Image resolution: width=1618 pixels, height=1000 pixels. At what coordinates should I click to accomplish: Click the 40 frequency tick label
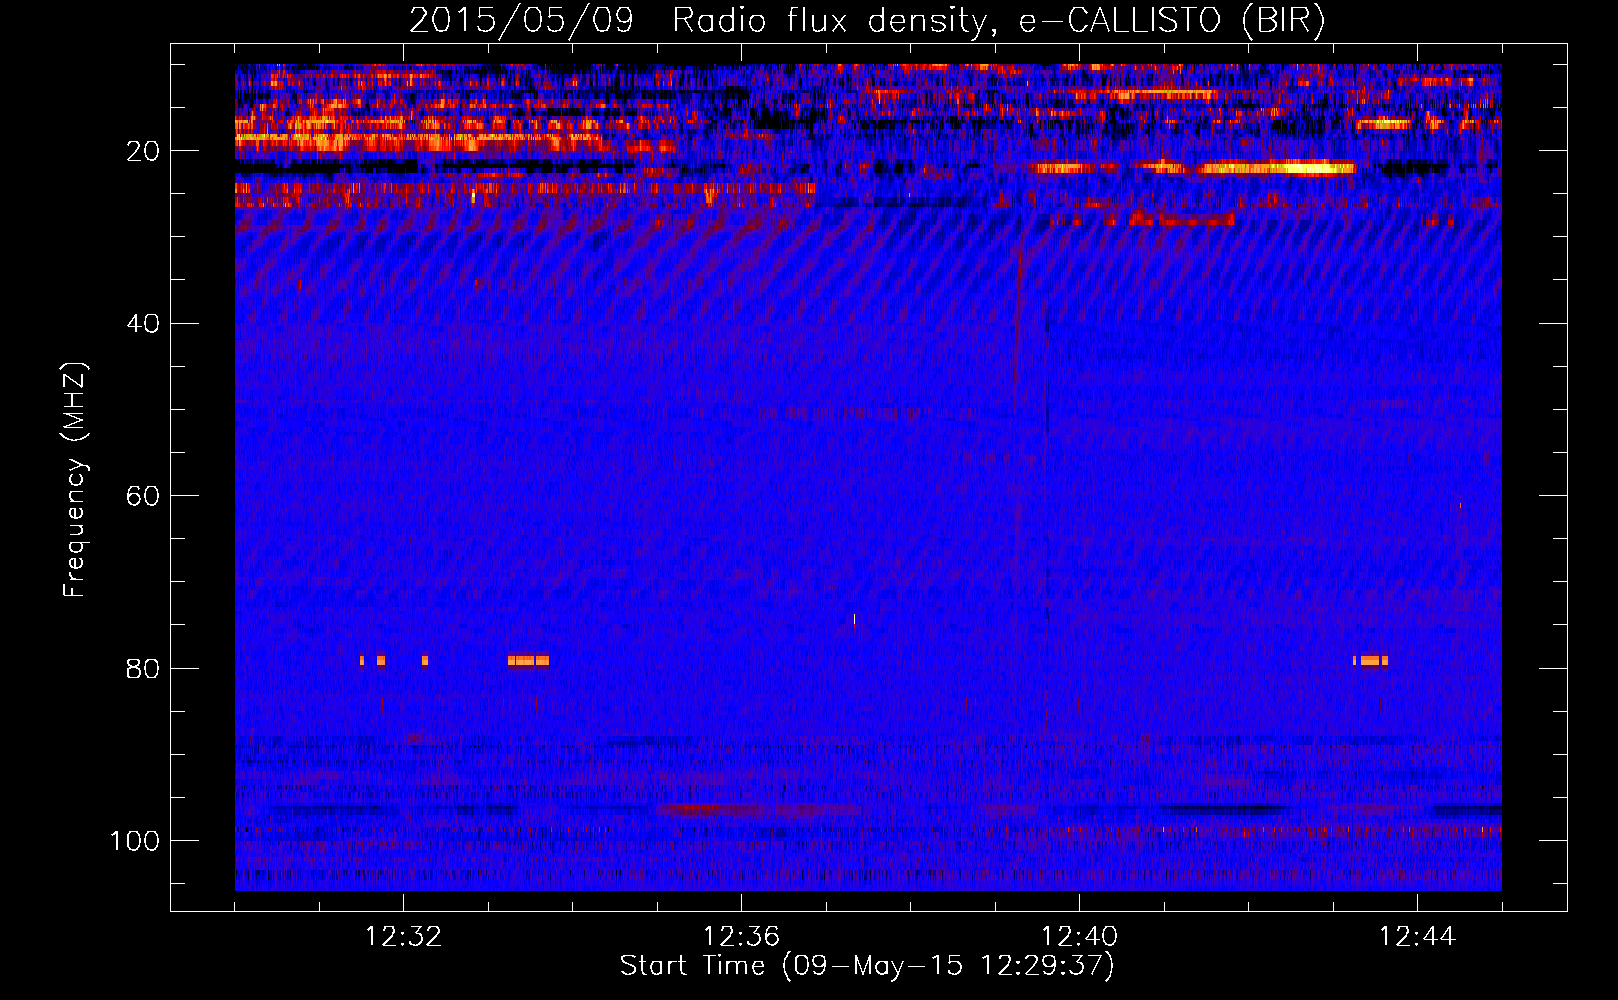143,324
